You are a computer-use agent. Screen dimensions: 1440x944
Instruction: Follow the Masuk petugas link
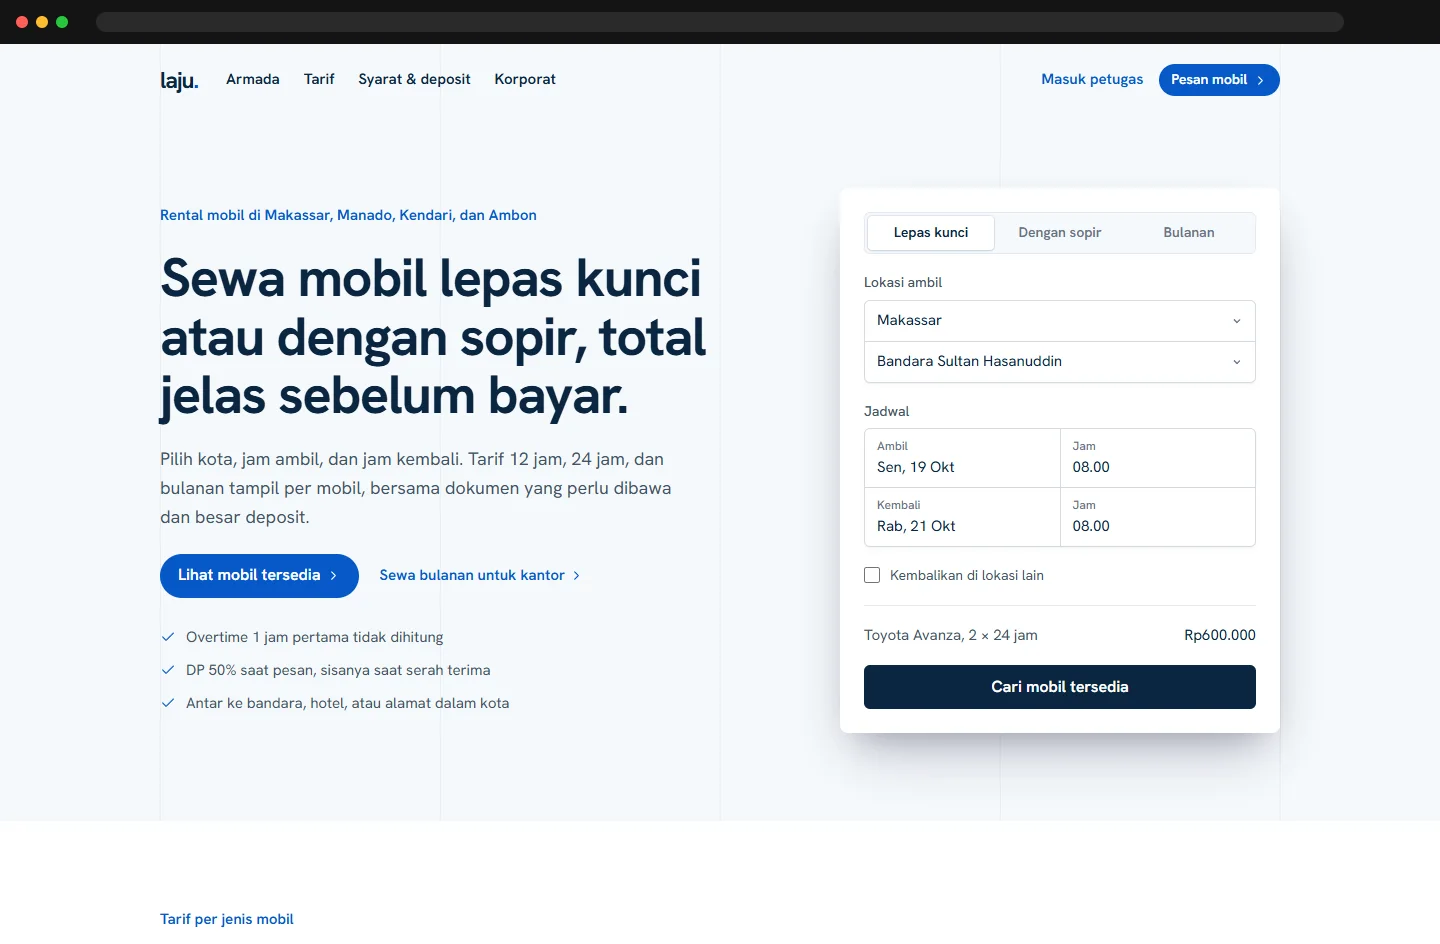pyautogui.click(x=1092, y=79)
